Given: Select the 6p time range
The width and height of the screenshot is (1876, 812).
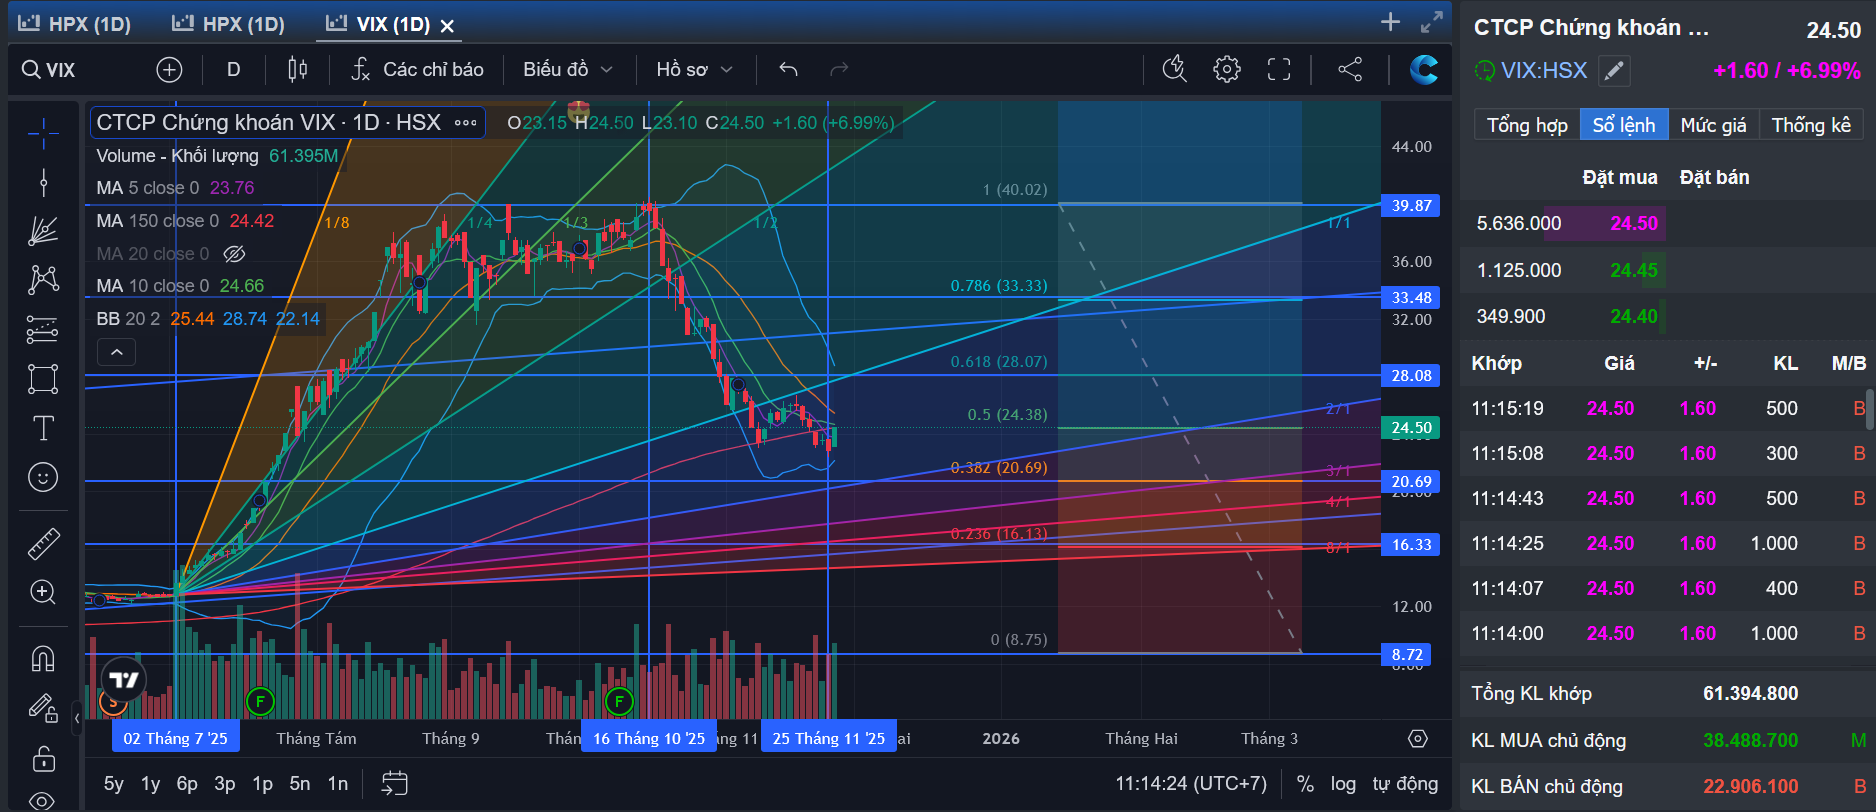Looking at the screenshot, I should point(187,784).
